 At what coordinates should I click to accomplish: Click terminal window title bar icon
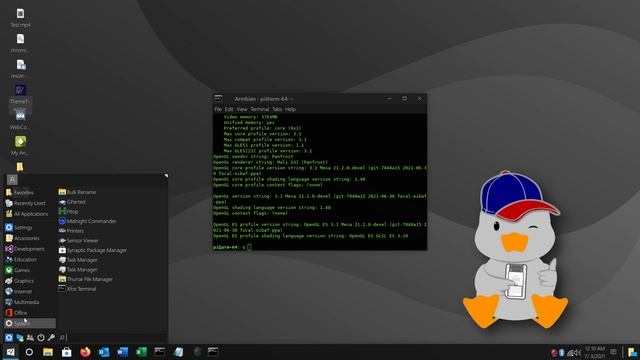(218, 98)
